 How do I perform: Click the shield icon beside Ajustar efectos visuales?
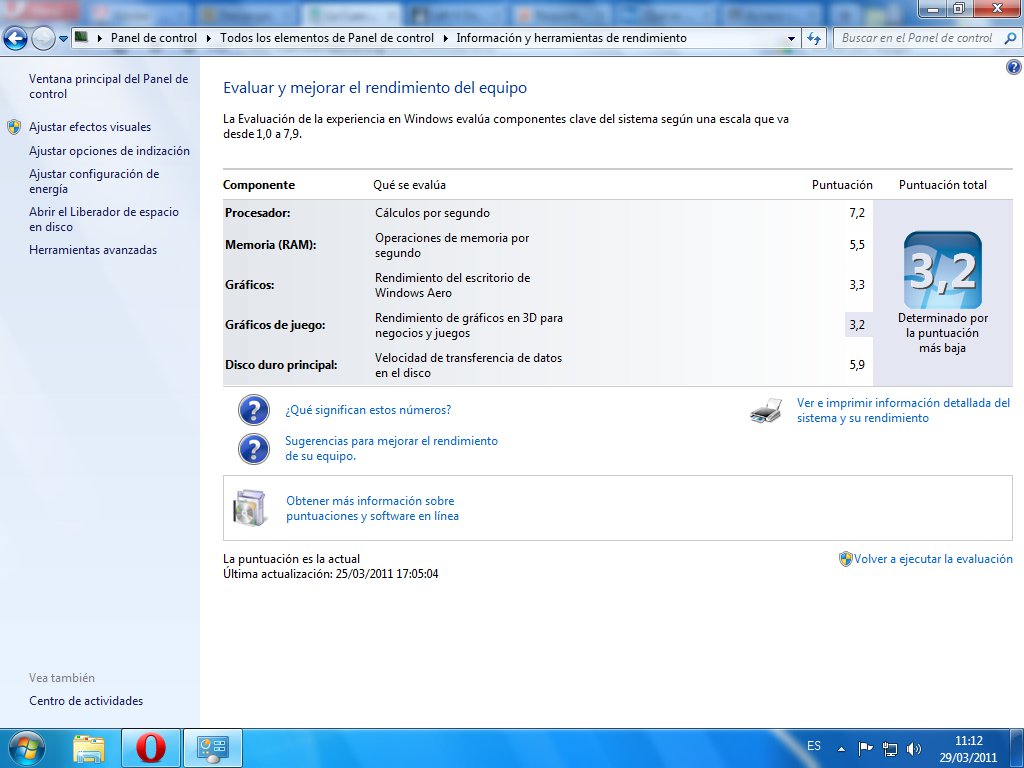14,127
